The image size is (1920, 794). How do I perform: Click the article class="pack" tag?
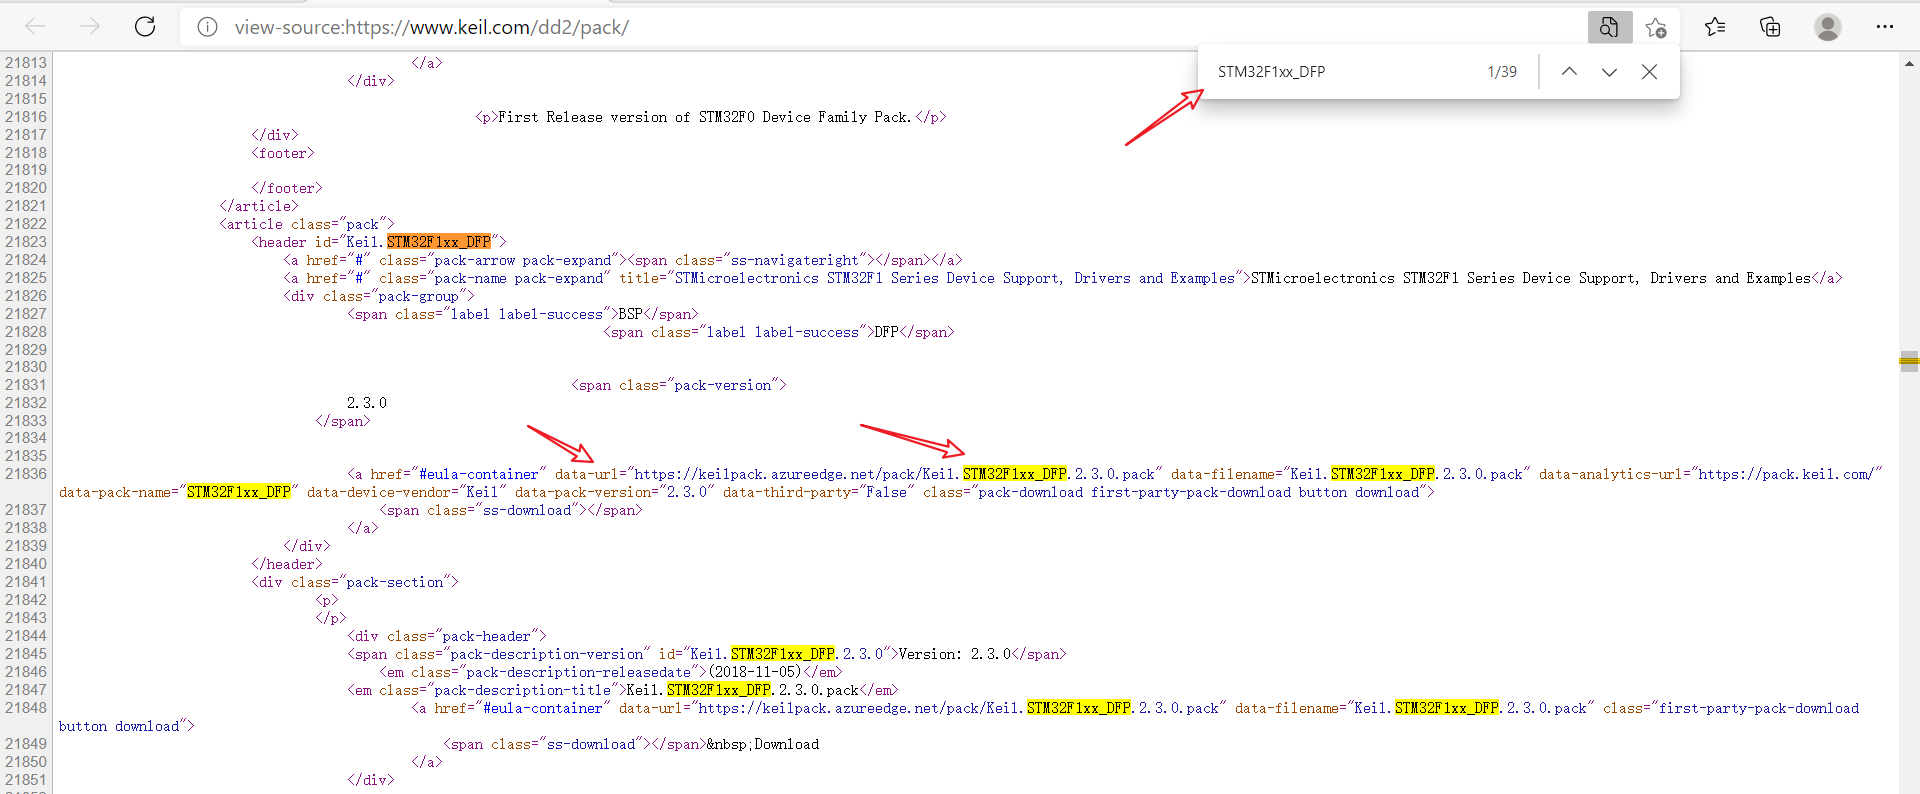[307, 224]
